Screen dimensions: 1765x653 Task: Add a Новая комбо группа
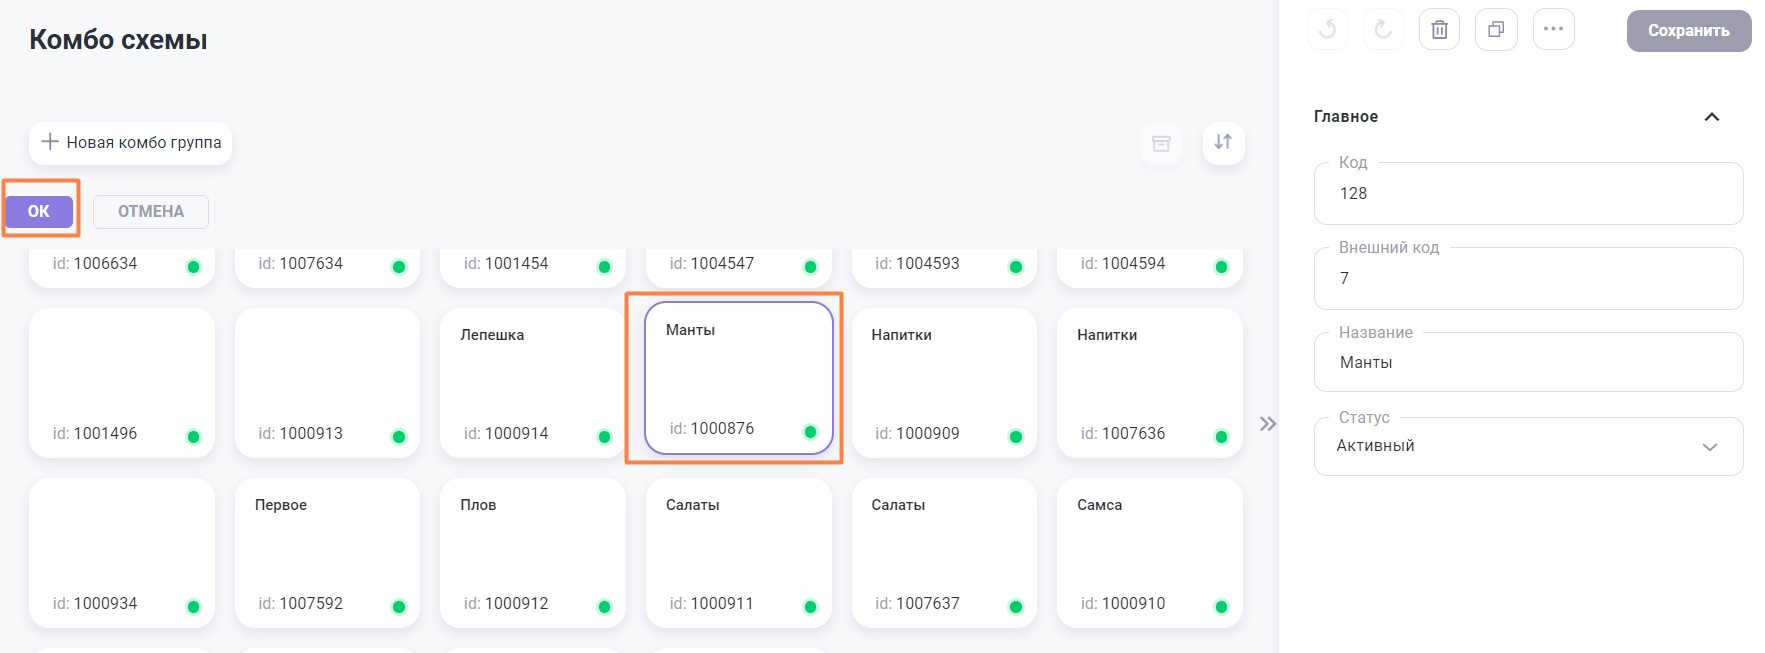(x=131, y=143)
